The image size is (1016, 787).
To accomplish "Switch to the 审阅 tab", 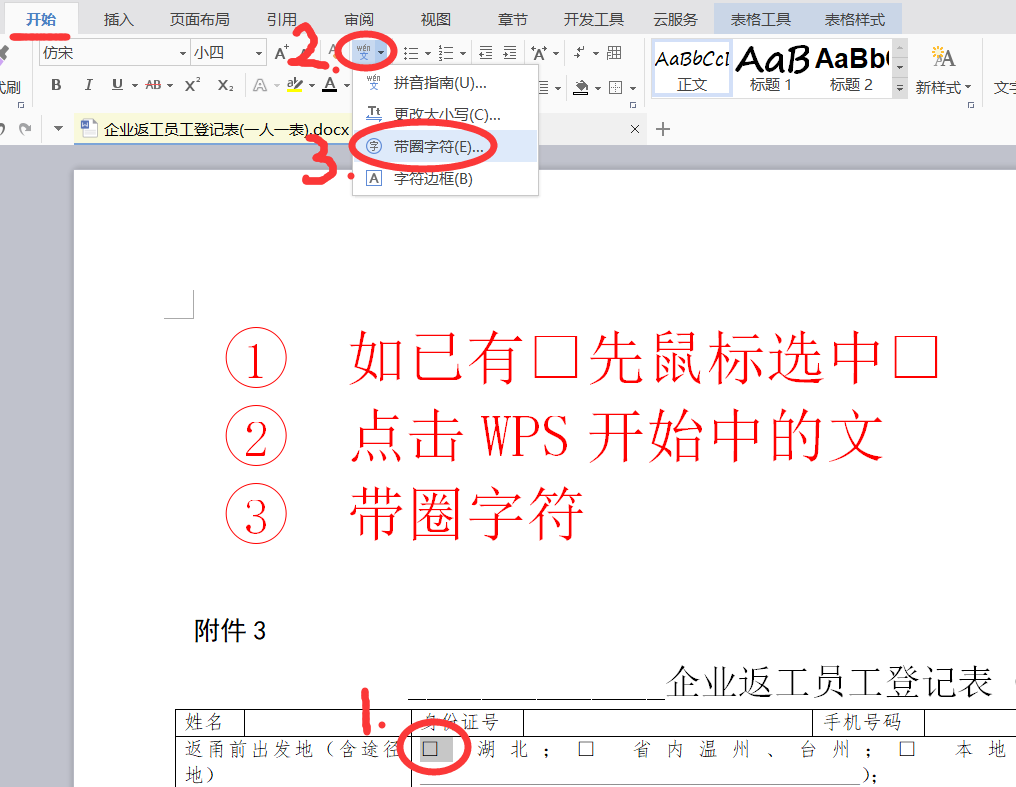I will [359, 19].
